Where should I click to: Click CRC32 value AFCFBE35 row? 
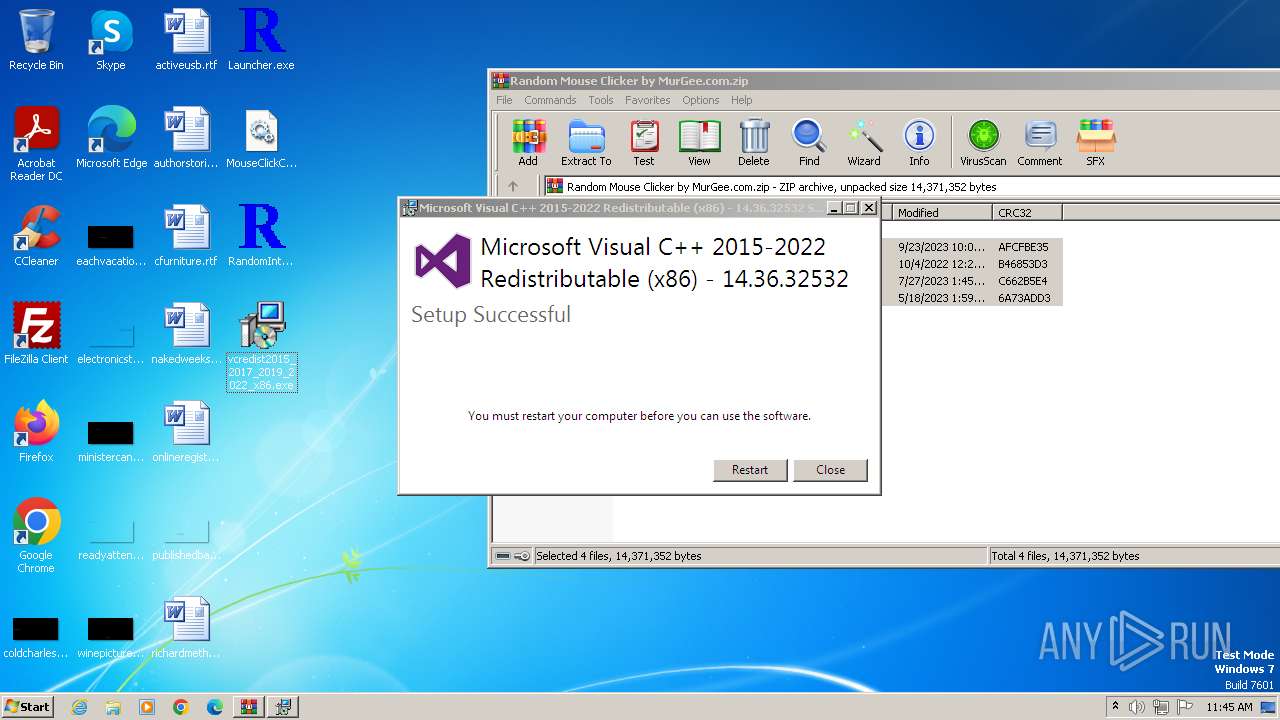(x=1023, y=247)
